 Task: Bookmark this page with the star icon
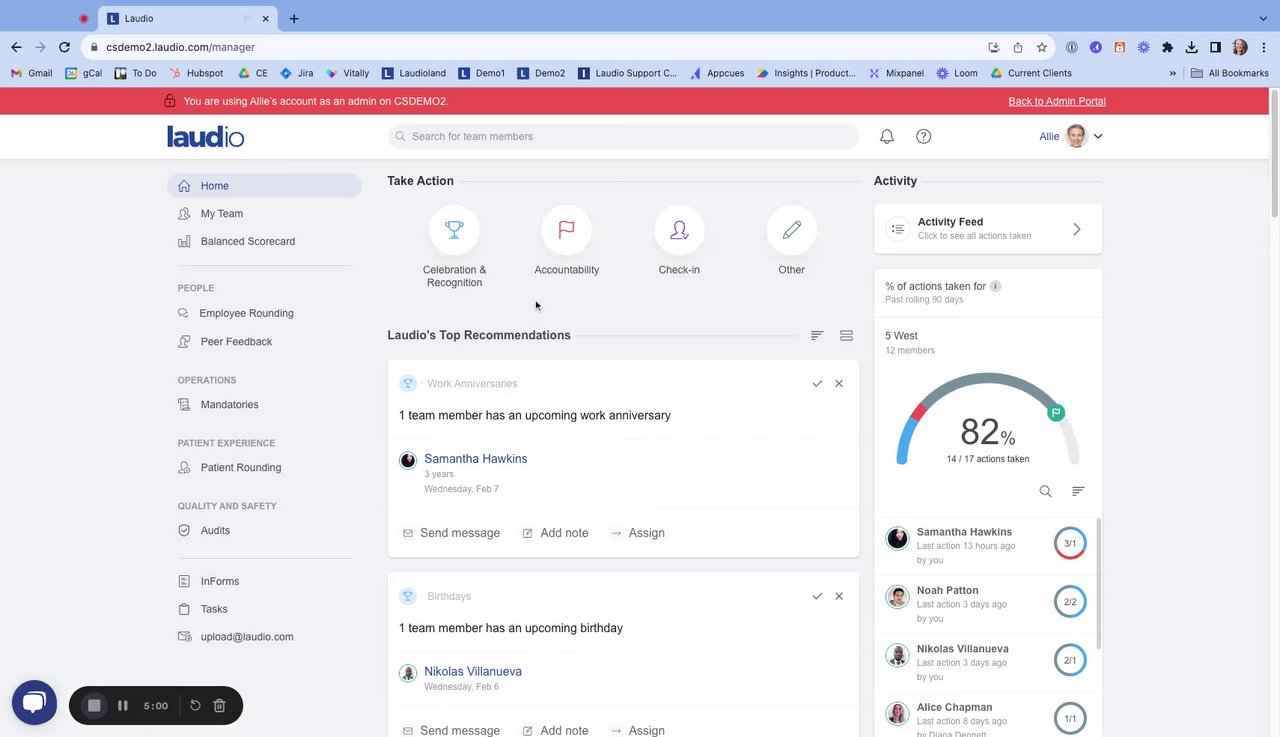[1041, 47]
